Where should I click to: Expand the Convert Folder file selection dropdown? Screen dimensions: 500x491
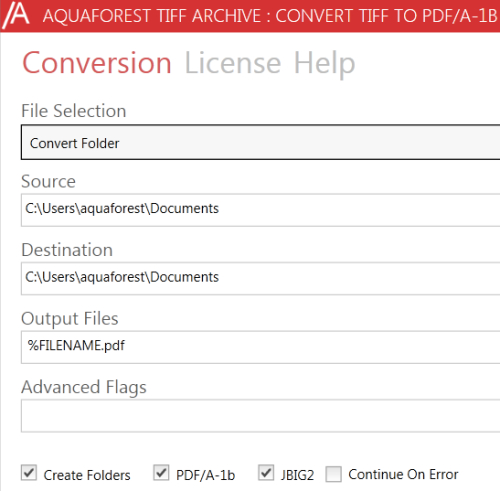point(260,142)
